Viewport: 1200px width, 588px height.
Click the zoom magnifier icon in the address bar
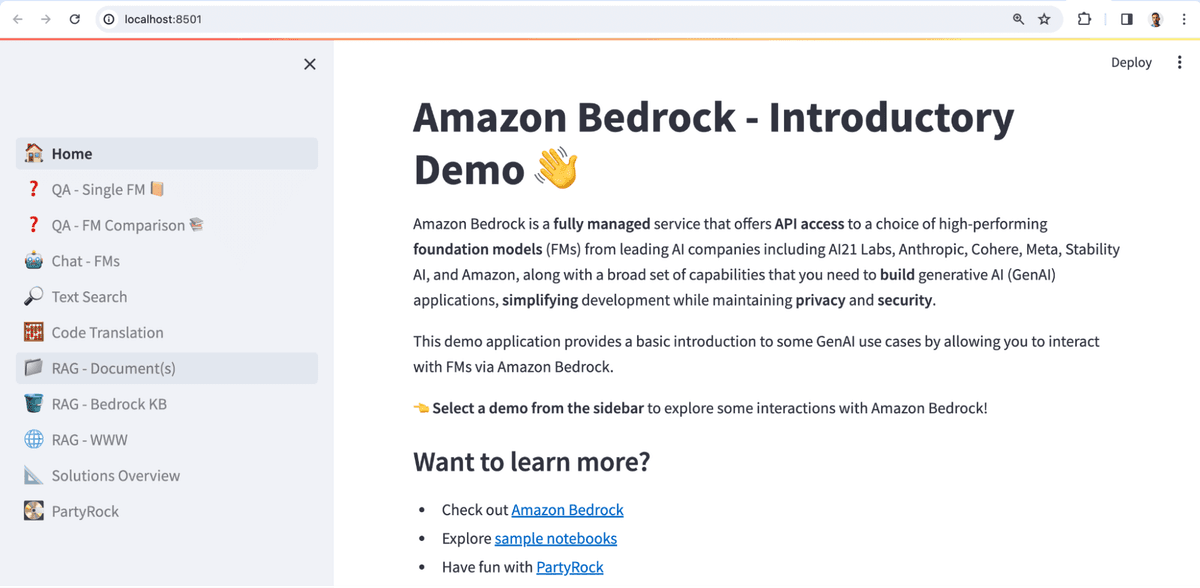[1016, 18]
